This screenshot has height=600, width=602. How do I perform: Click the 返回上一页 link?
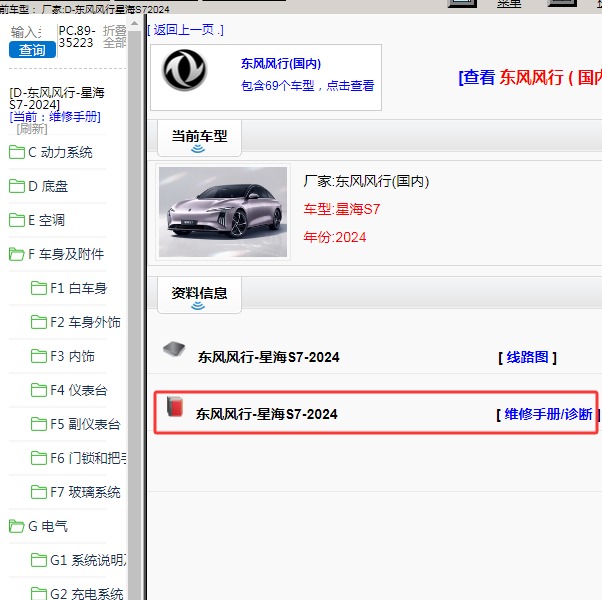(x=185, y=30)
